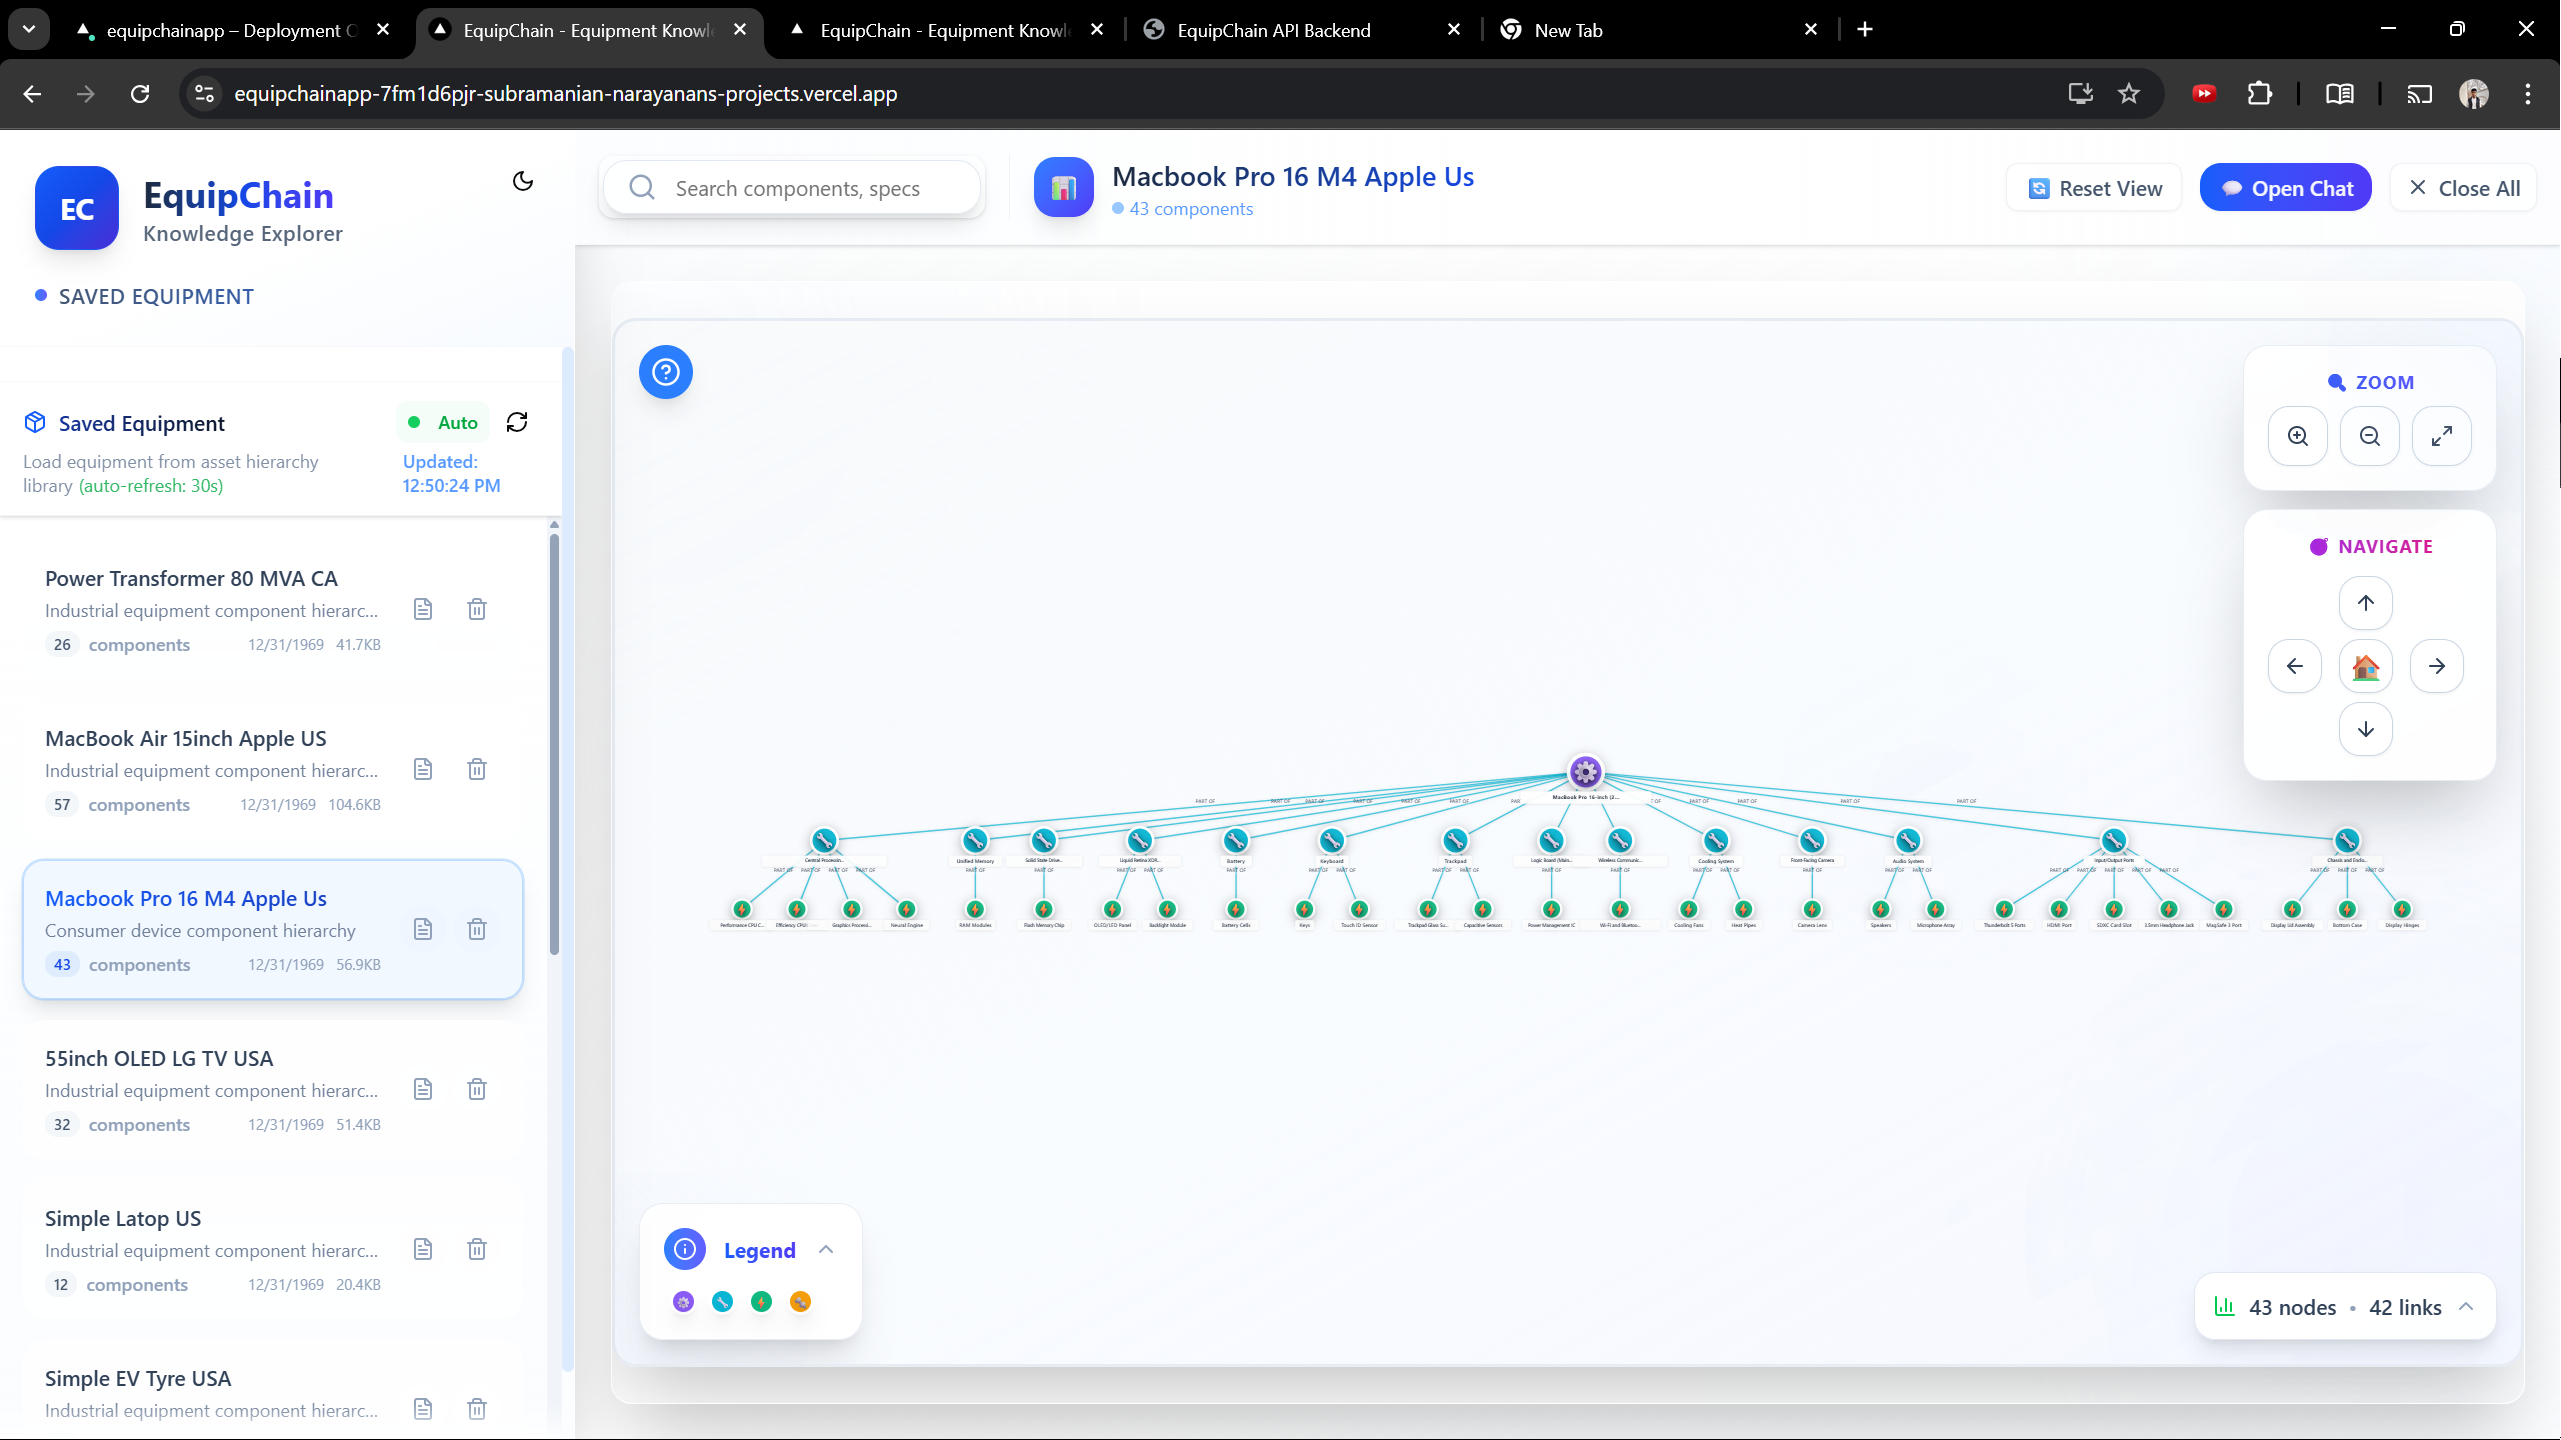This screenshot has width=2561, height=1440.
Task: Click the Search components input field
Action: tap(796, 188)
